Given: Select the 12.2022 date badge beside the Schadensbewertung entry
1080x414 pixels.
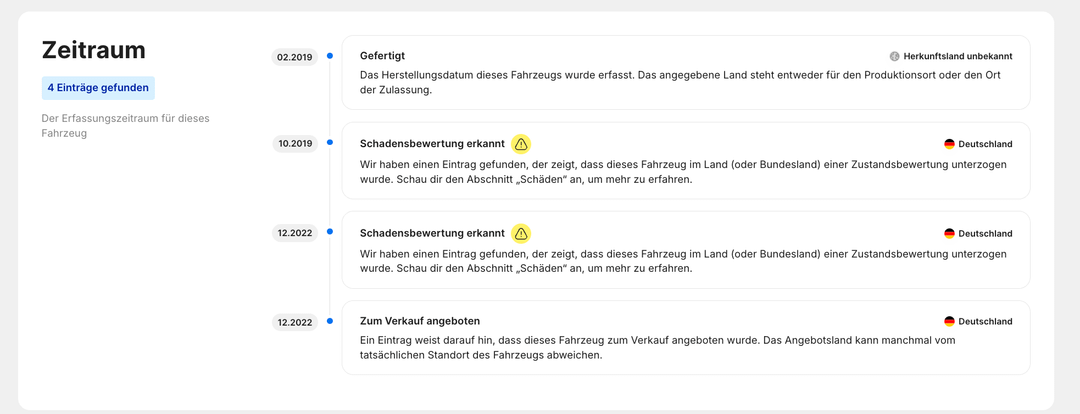Looking at the screenshot, I should pos(295,233).
